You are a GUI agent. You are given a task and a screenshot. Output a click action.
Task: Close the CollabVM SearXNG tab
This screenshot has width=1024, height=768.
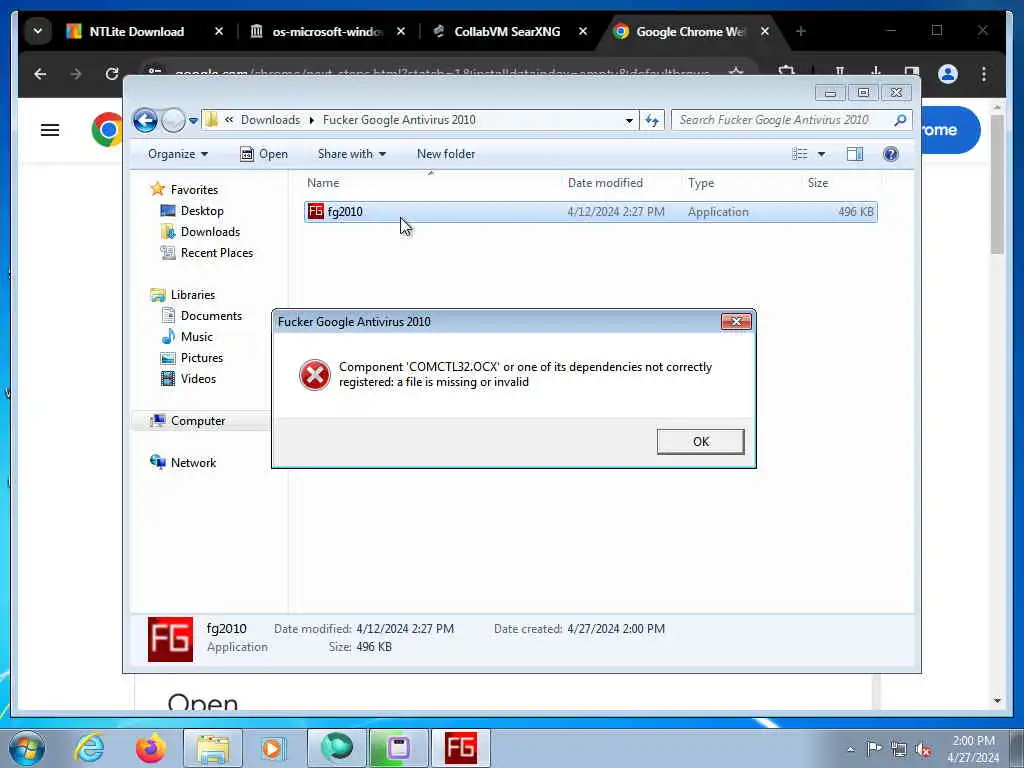pos(583,31)
